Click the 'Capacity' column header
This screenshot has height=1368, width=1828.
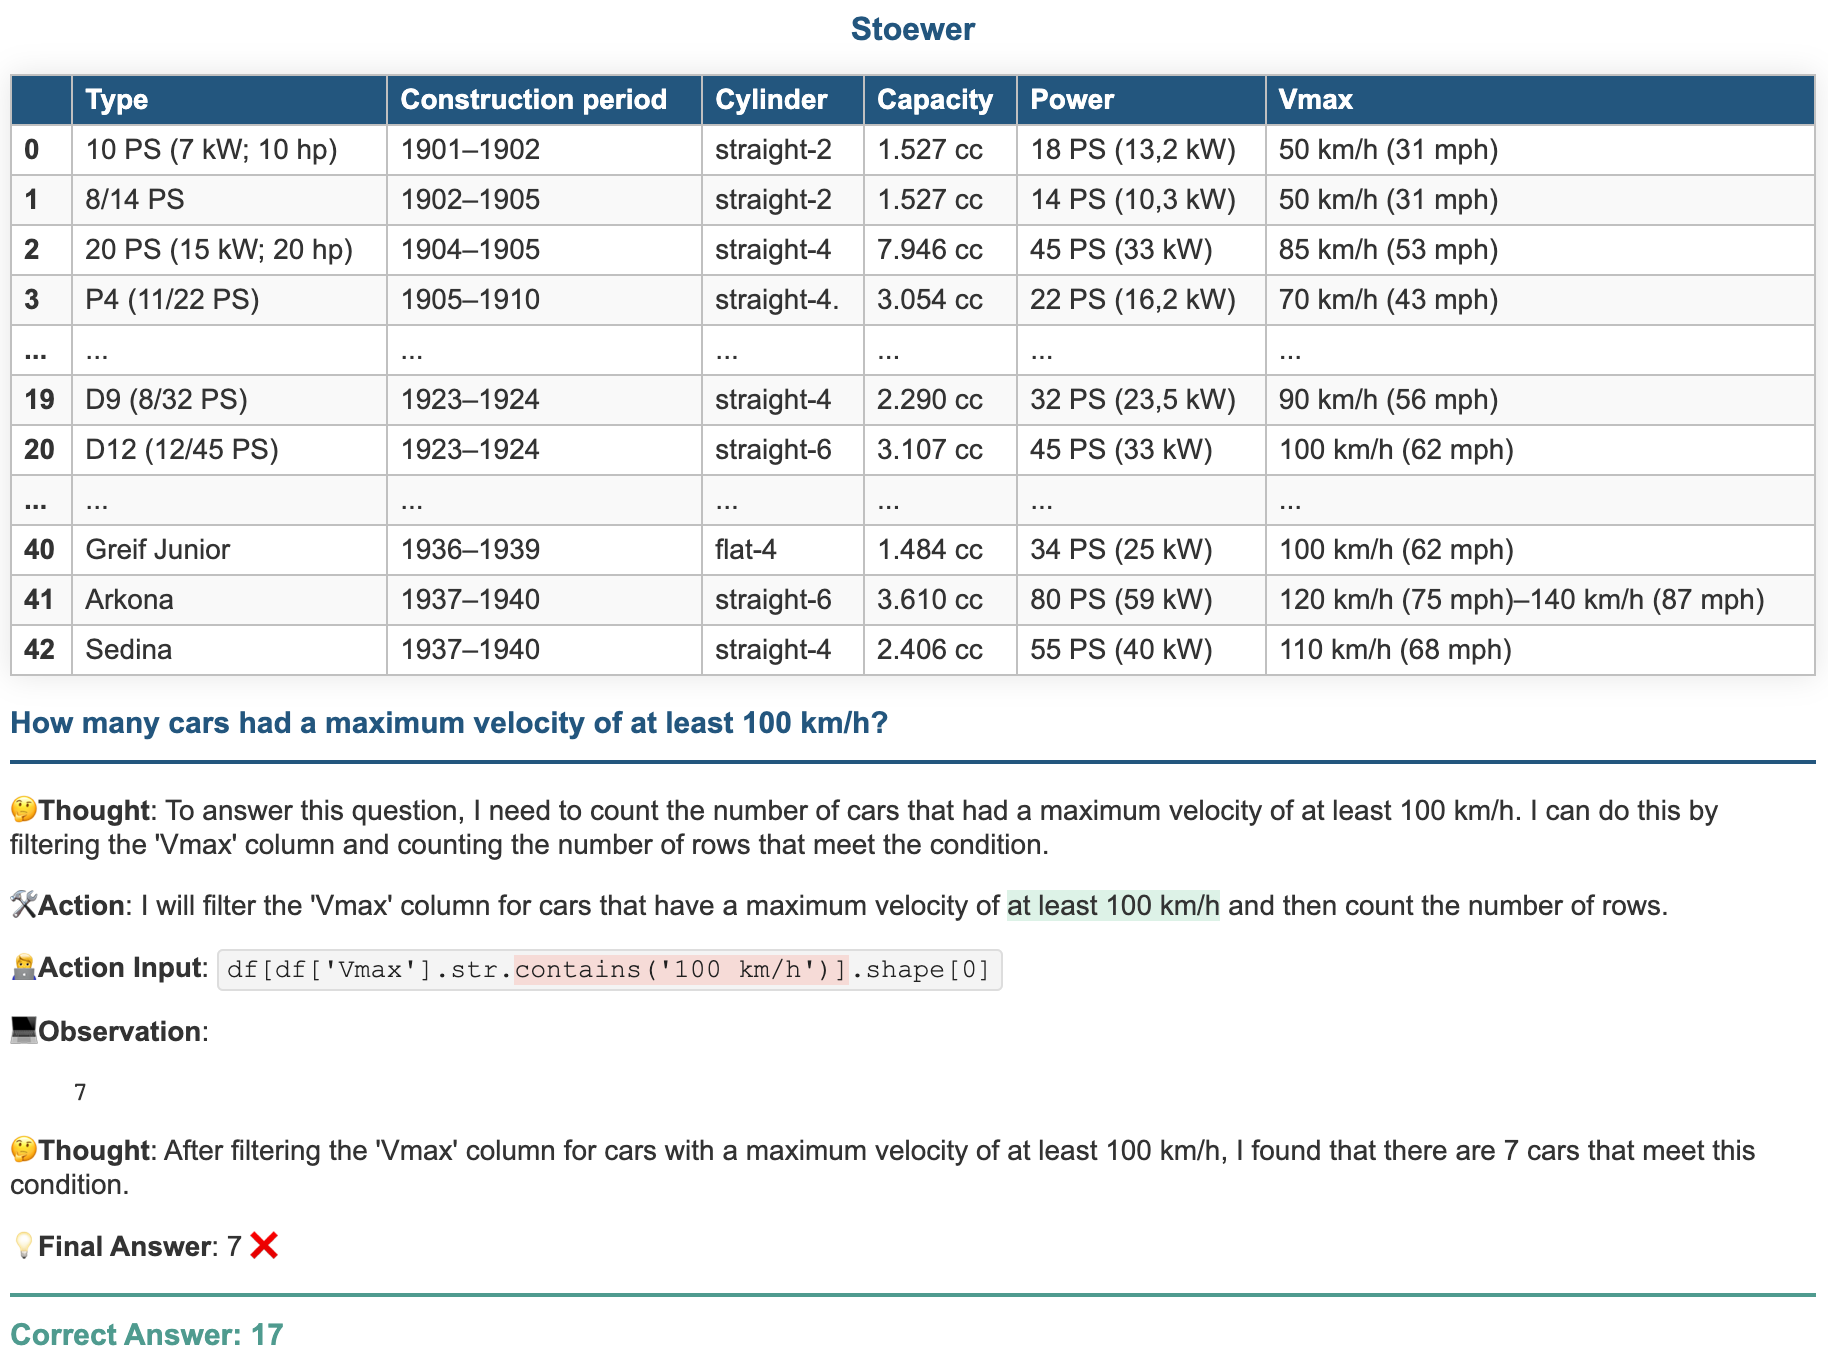(940, 100)
